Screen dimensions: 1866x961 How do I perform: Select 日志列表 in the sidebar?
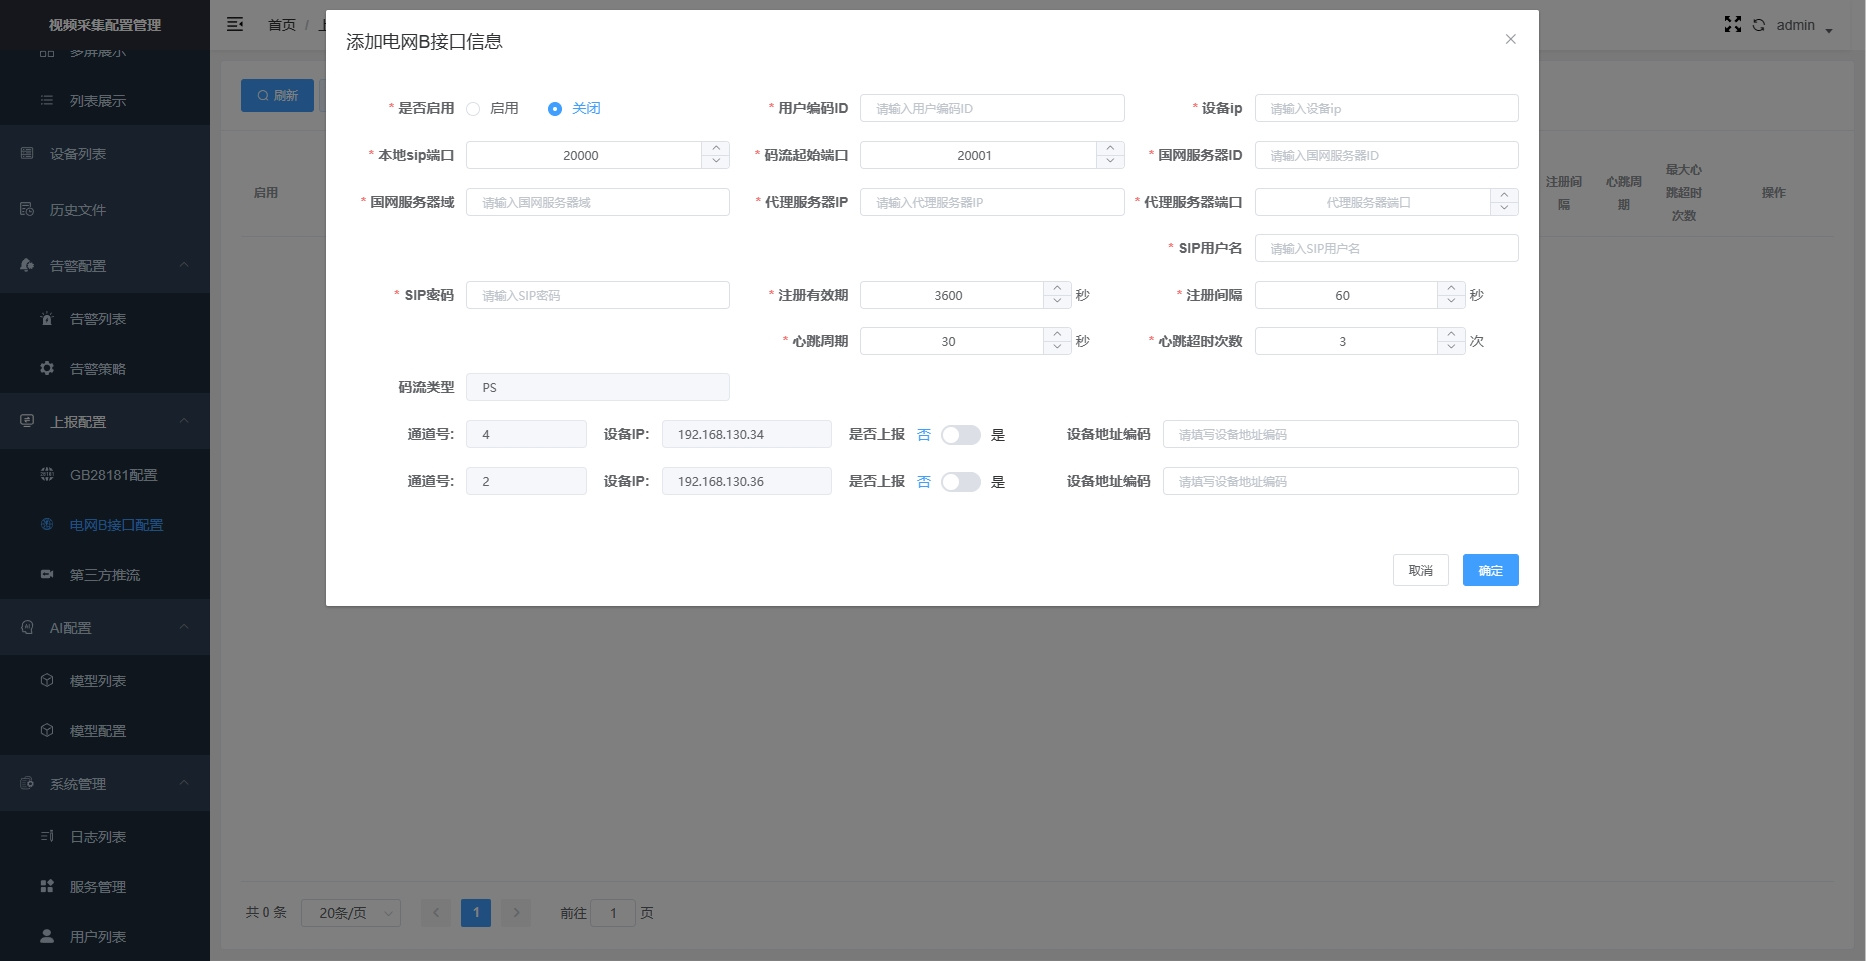[97, 836]
